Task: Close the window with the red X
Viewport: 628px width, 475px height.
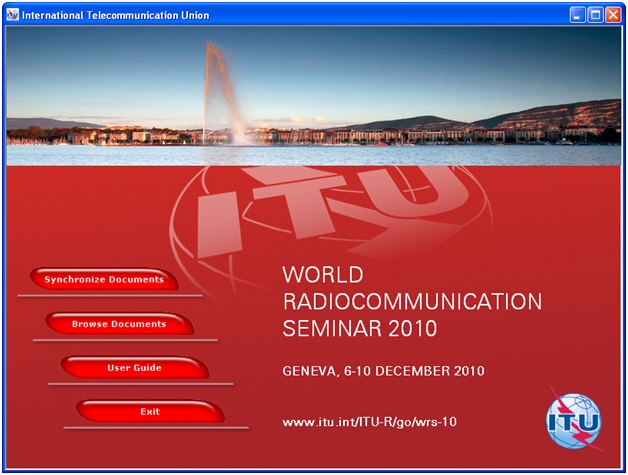Action: click(x=613, y=15)
